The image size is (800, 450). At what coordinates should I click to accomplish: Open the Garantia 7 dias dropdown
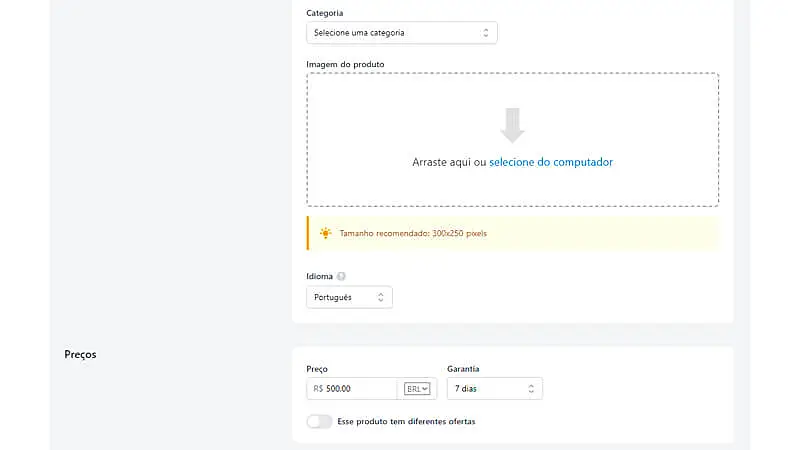pyautogui.click(x=494, y=389)
